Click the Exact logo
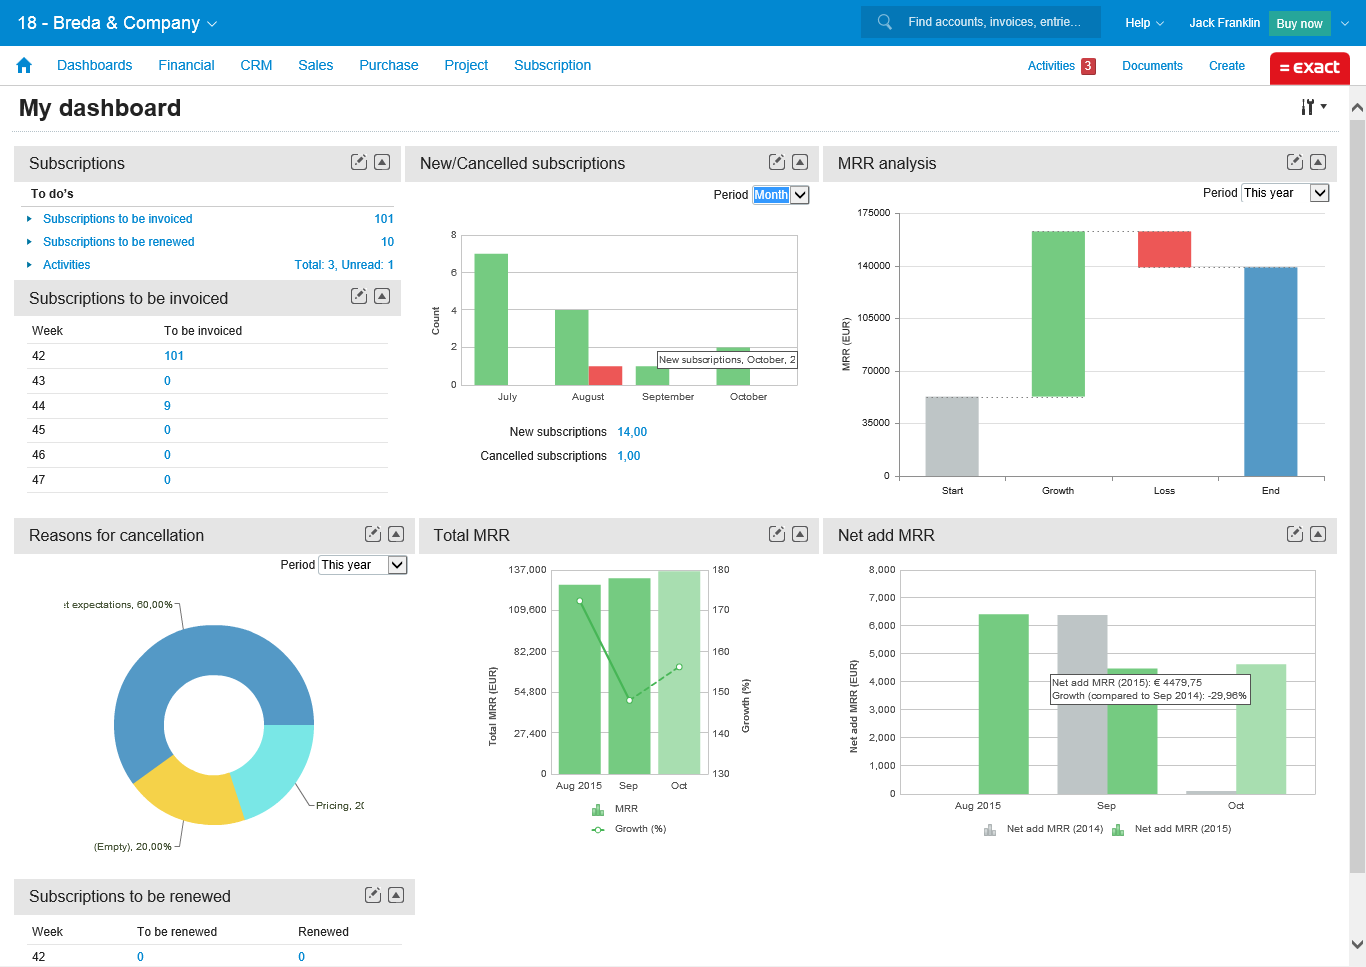Image resolution: width=1366 pixels, height=967 pixels. pyautogui.click(x=1310, y=68)
